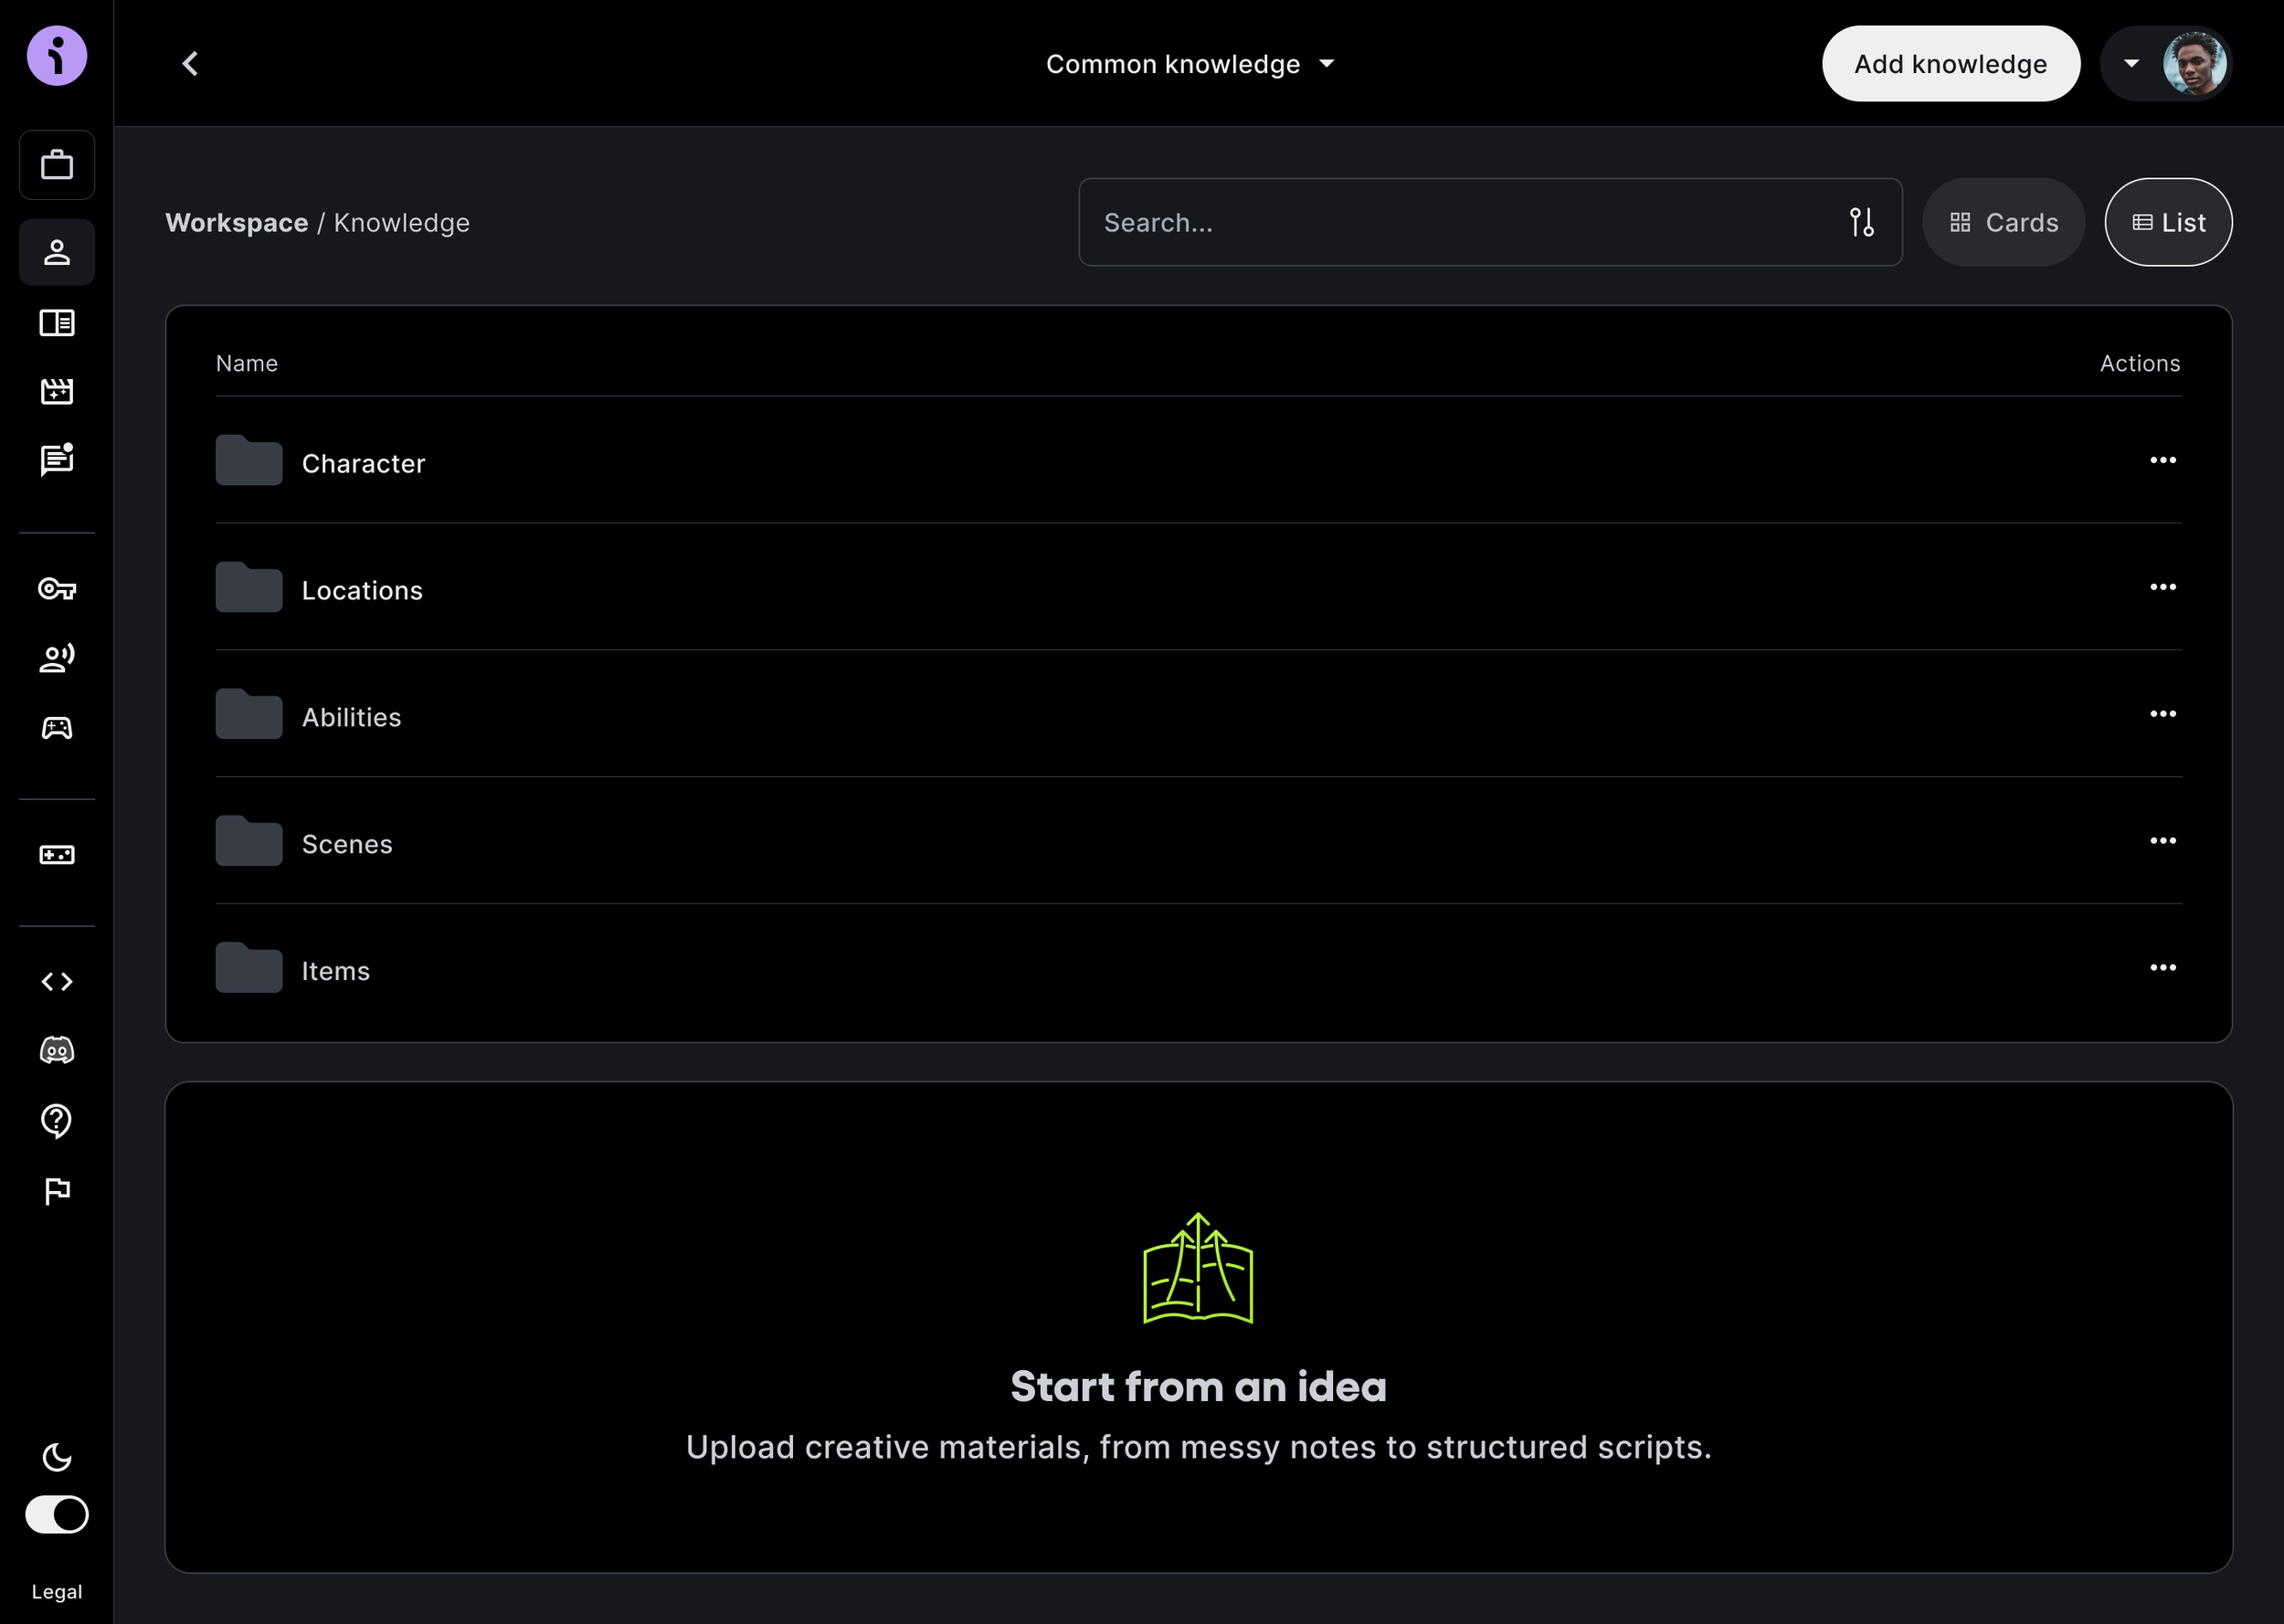Open the knowledge book icon in sidebar
Image resolution: width=2284 pixels, height=1624 pixels.
57,322
